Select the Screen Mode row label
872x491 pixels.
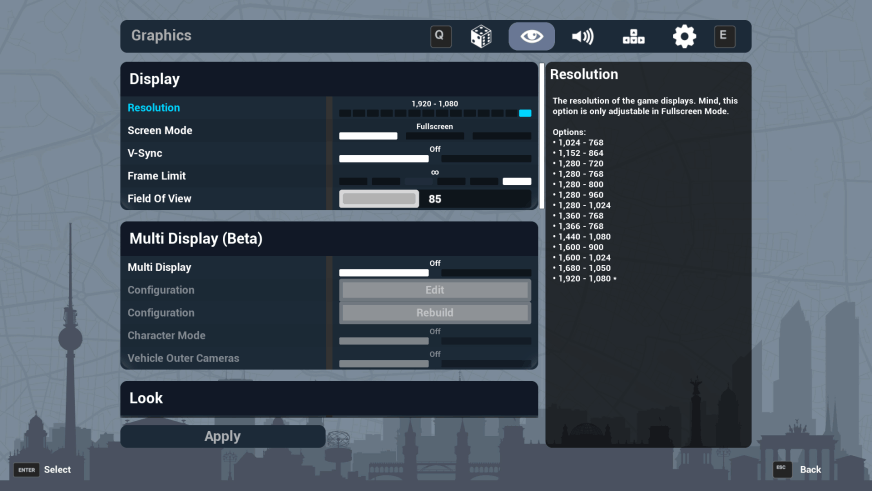[x=160, y=131]
